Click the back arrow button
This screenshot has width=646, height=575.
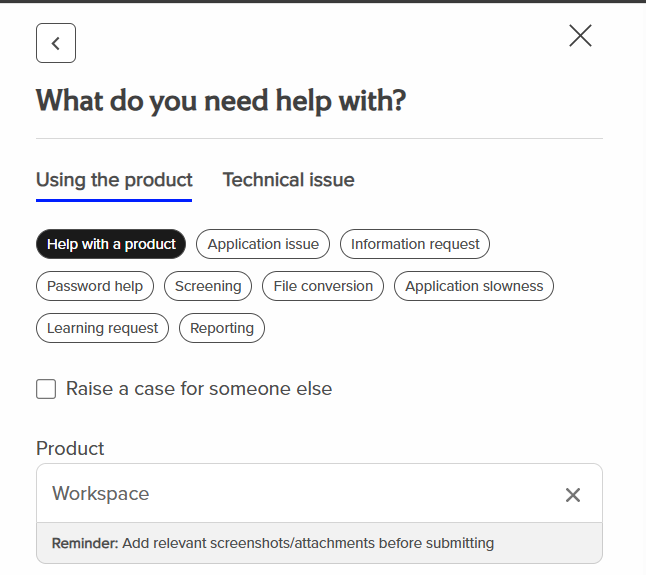pyautogui.click(x=56, y=43)
